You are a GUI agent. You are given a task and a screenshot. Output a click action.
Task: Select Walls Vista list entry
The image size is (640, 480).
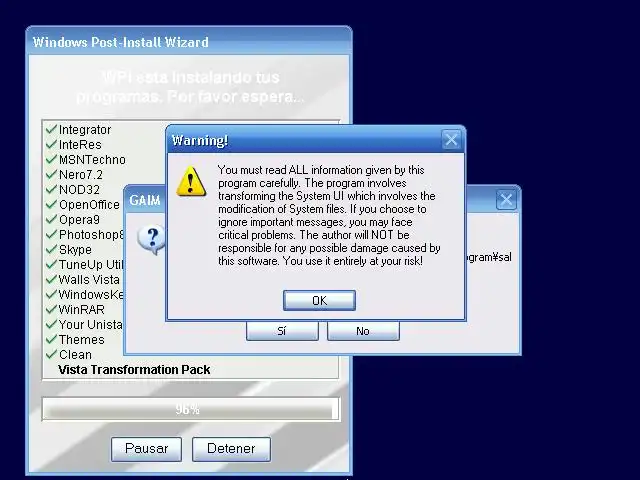click(x=89, y=280)
